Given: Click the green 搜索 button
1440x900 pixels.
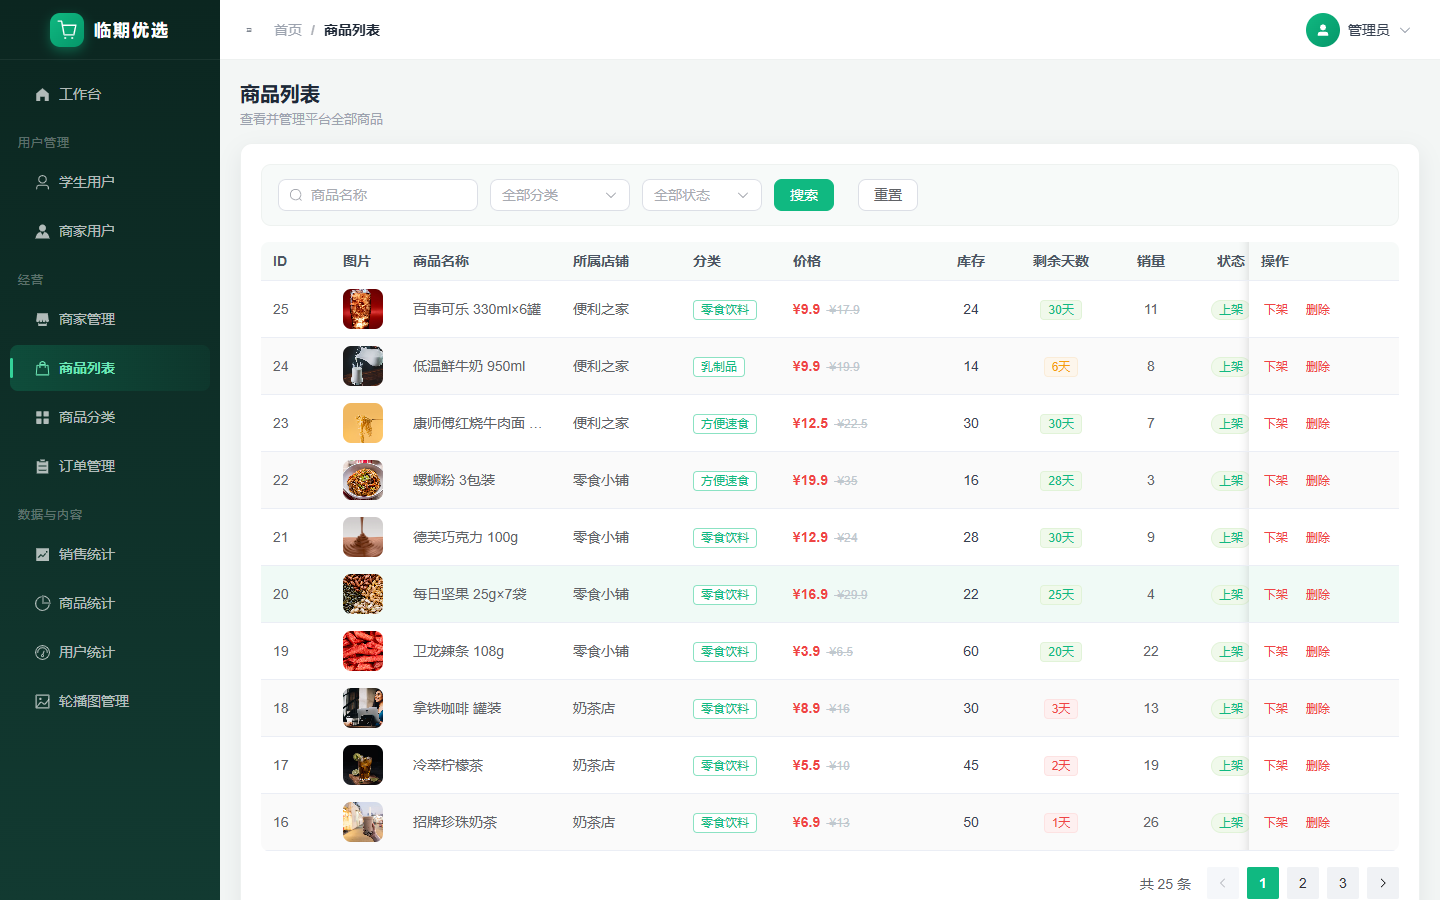Looking at the screenshot, I should pyautogui.click(x=804, y=195).
